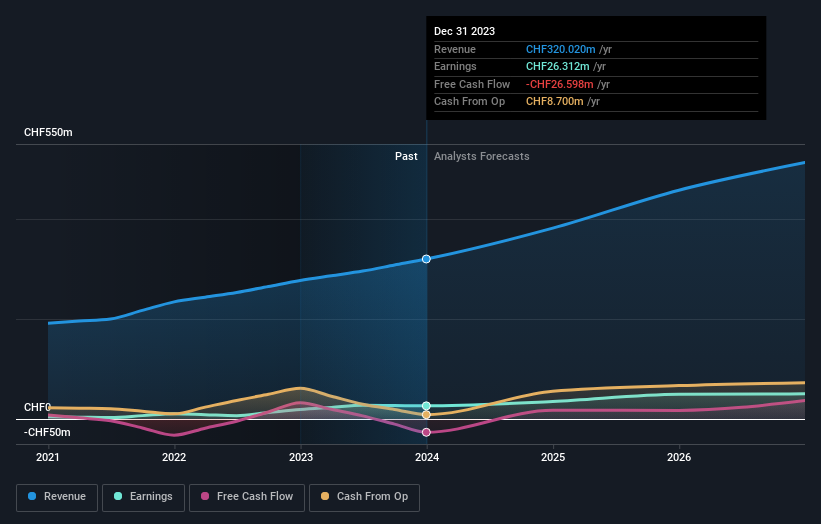Click the CHF26.312m earnings value
This screenshot has width=821, height=524.
click(558, 66)
